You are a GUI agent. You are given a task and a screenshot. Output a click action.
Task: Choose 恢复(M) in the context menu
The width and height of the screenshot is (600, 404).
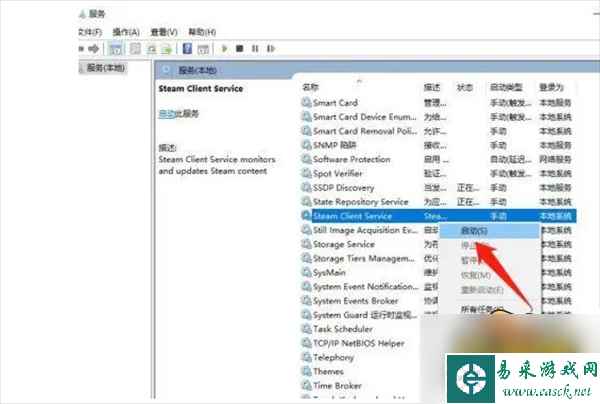tap(476, 275)
